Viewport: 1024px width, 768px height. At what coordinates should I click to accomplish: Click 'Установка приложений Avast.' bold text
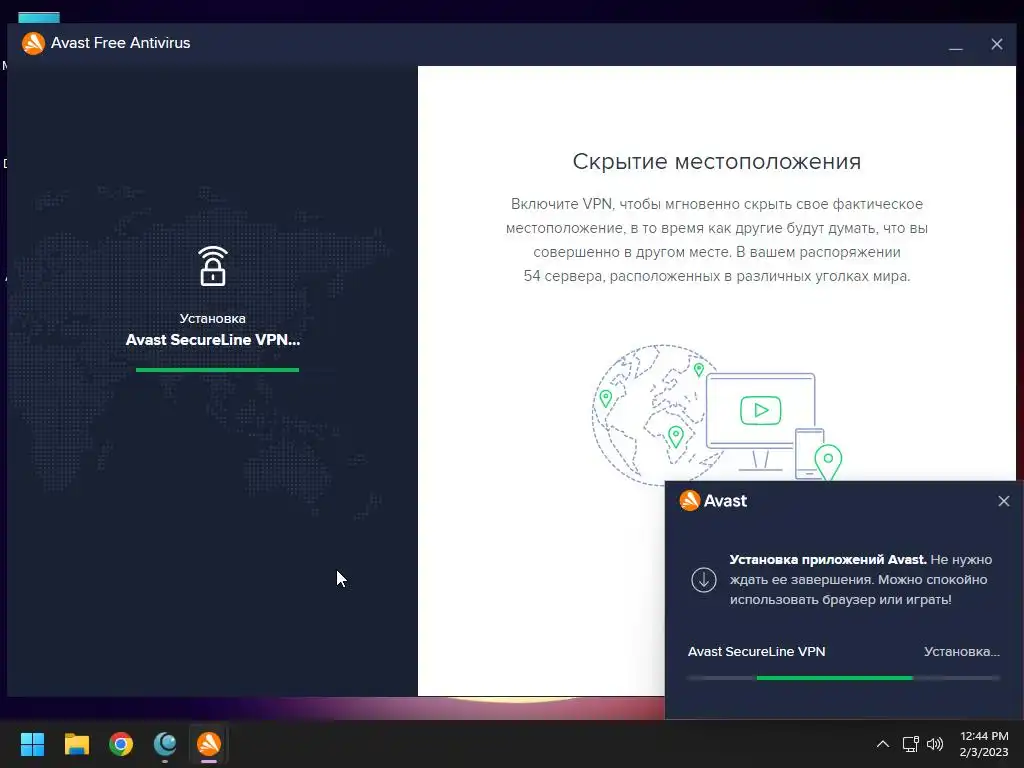827,560
